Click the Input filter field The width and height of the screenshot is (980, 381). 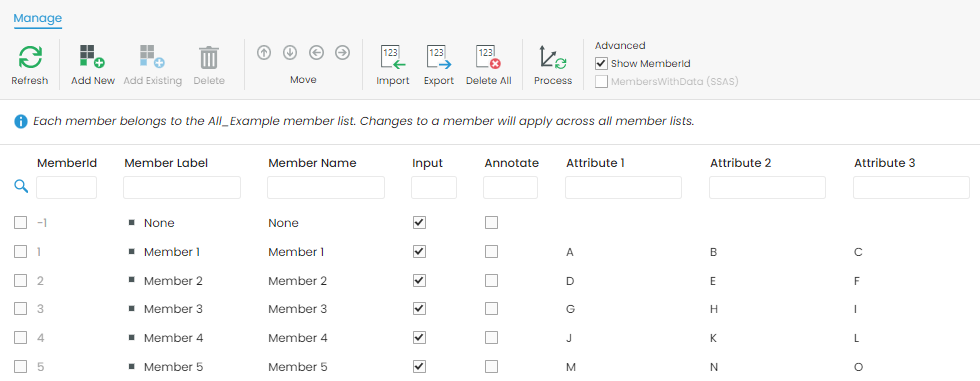coord(434,187)
